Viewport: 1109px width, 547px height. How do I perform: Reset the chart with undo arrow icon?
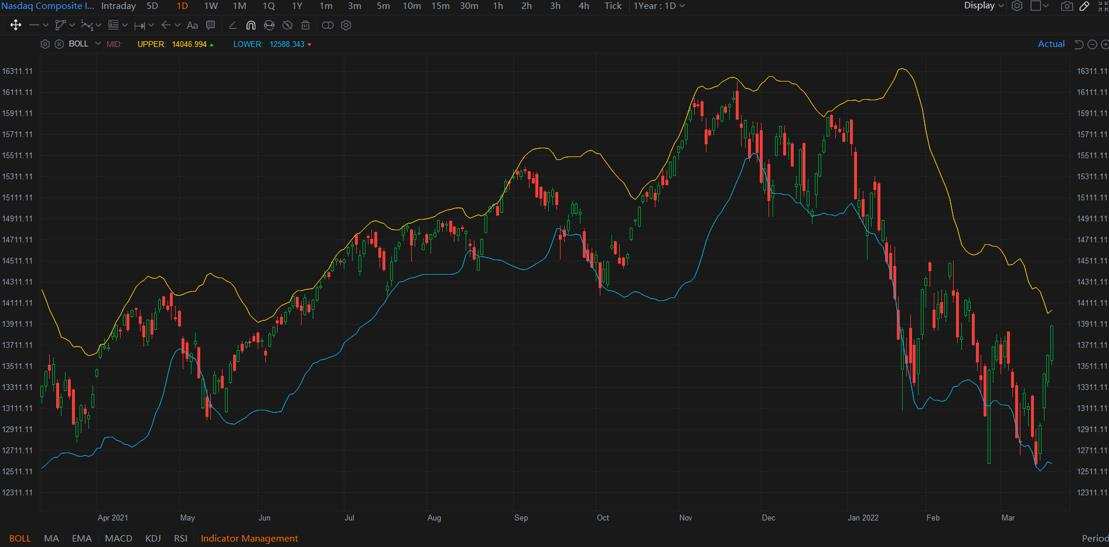pos(1079,44)
